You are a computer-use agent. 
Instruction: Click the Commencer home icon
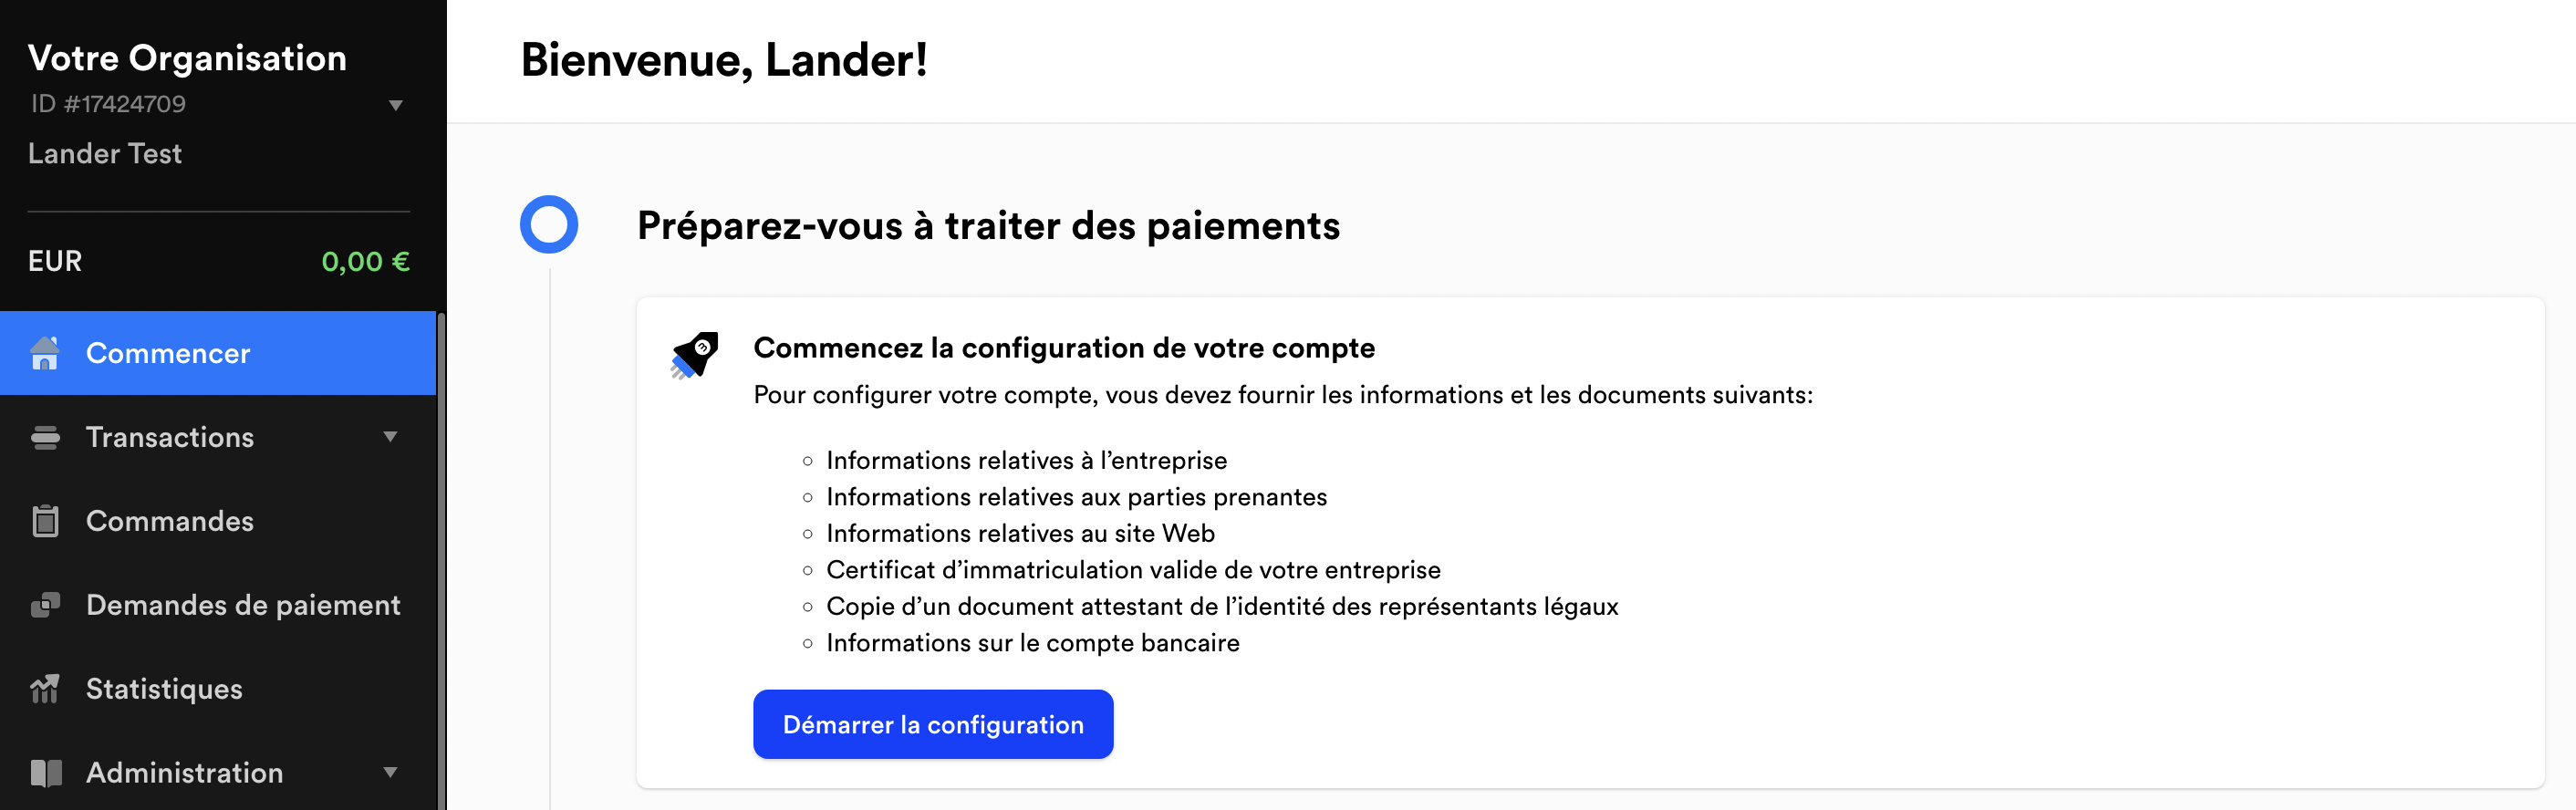tap(45, 353)
